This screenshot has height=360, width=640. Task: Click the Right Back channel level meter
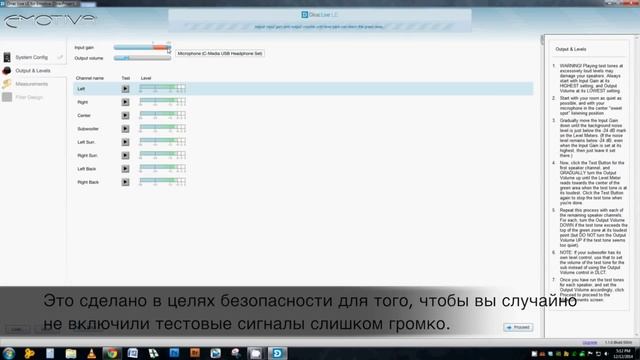tap(162, 182)
